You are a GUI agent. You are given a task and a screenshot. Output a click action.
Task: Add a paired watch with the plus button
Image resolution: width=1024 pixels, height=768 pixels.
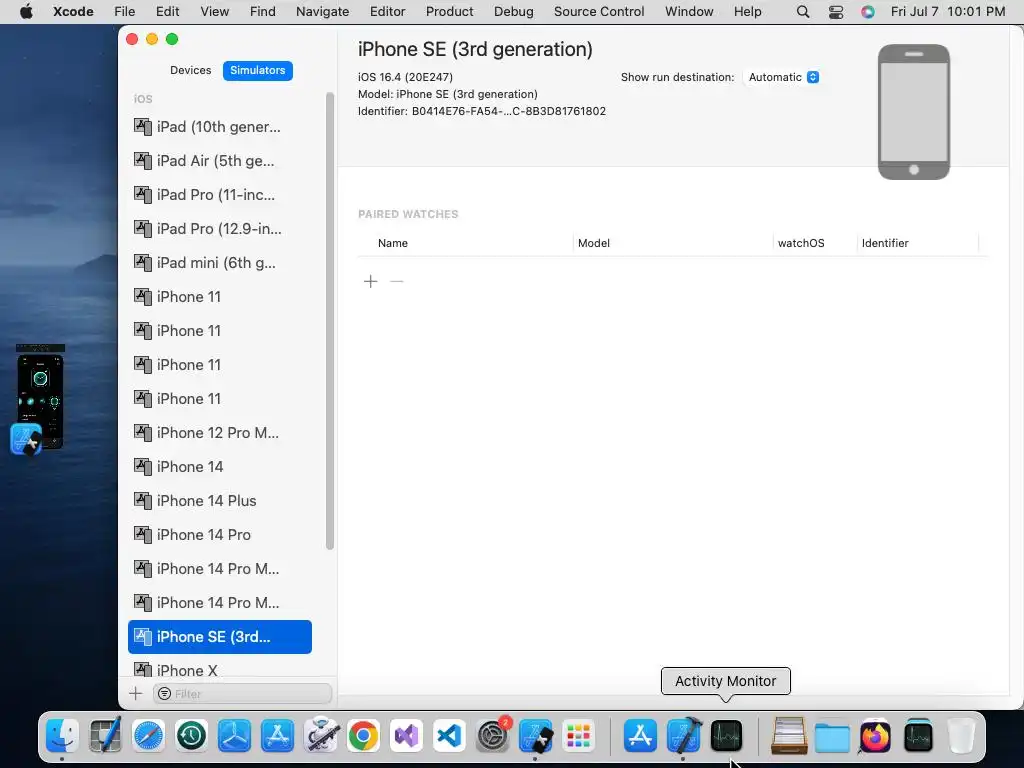pos(370,281)
